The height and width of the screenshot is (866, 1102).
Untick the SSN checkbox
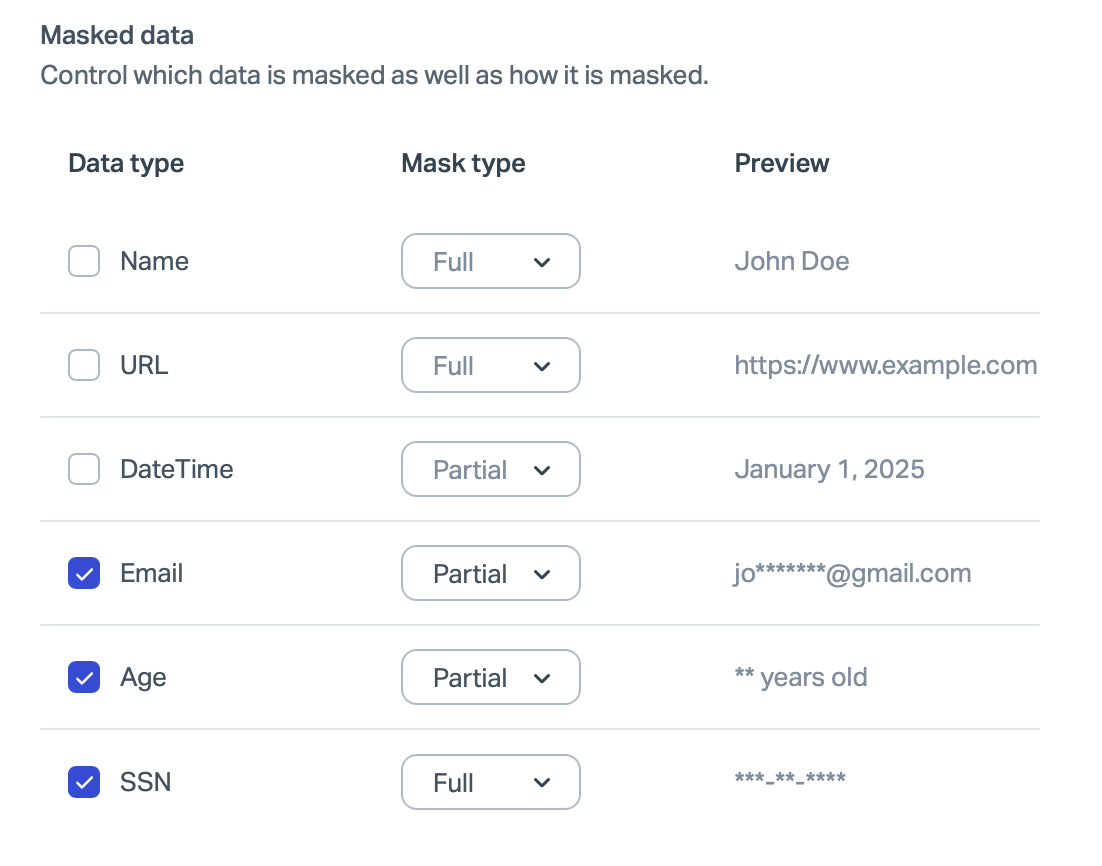click(84, 782)
